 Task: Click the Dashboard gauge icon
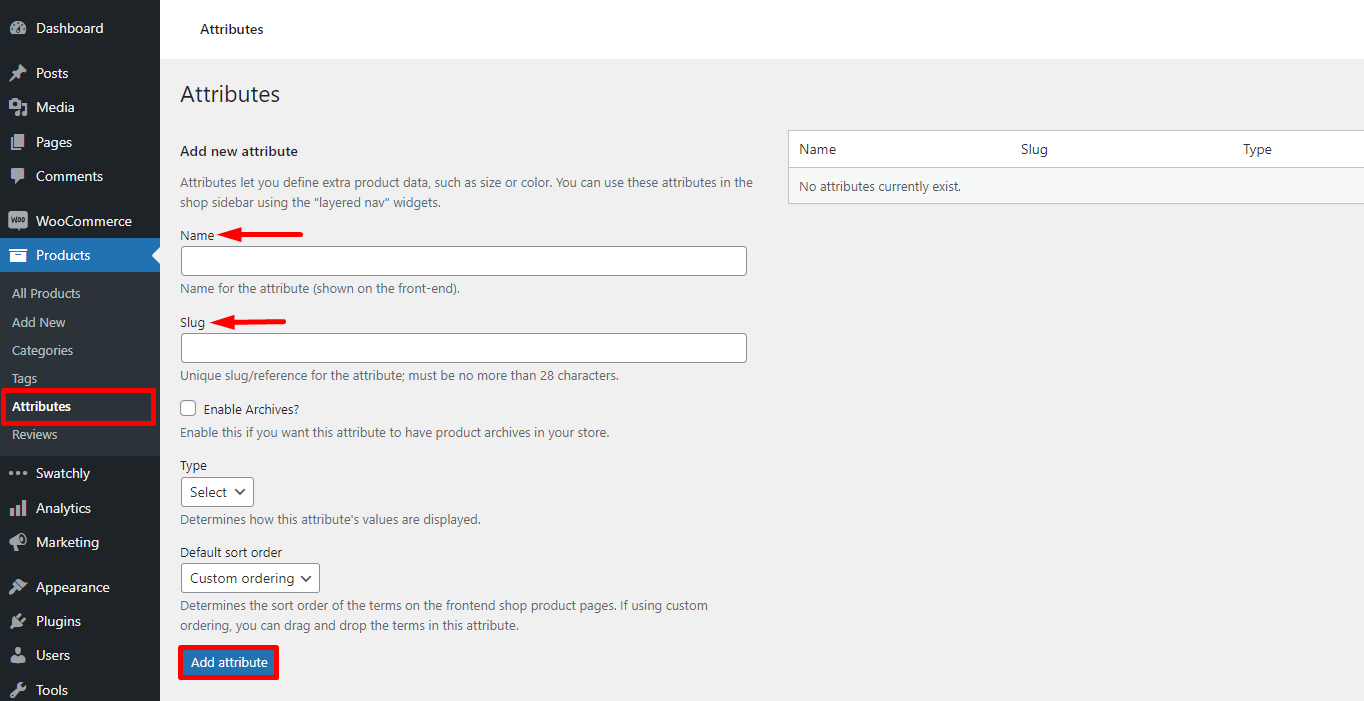click(18, 29)
